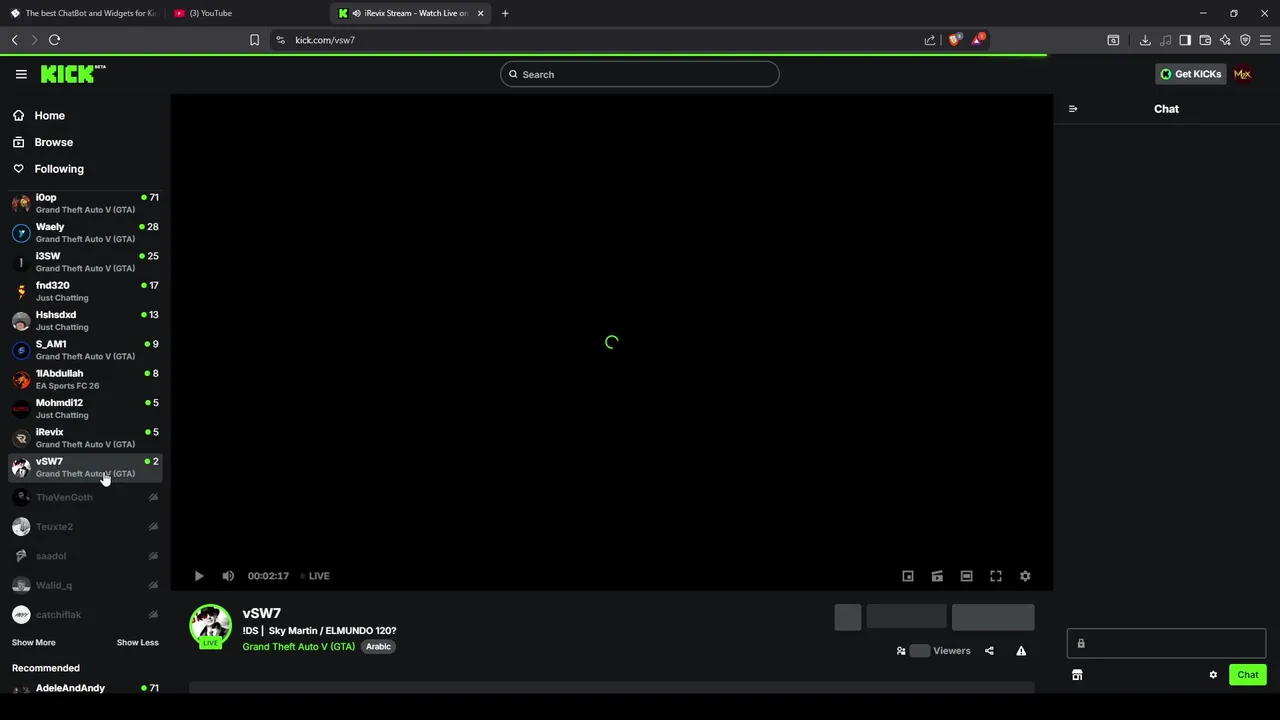
Task: Report the stream warning icon
Action: [x=1021, y=651]
